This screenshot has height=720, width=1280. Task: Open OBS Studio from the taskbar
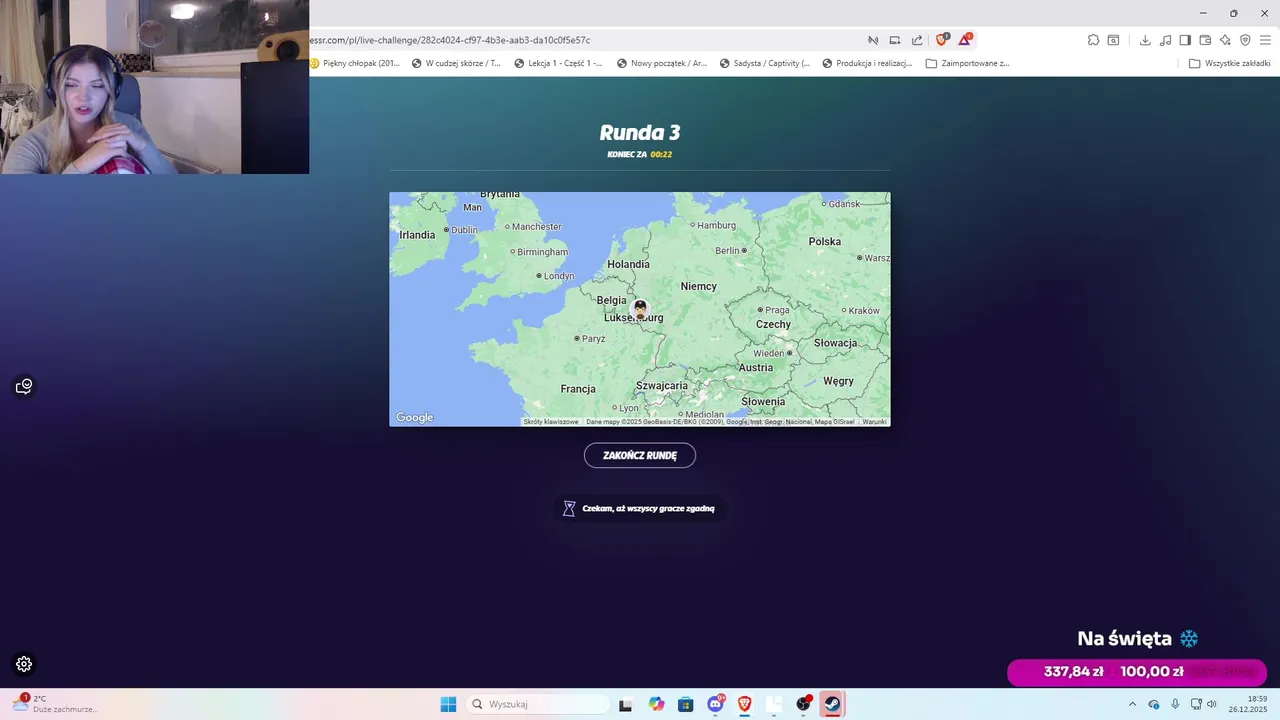point(803,704)
